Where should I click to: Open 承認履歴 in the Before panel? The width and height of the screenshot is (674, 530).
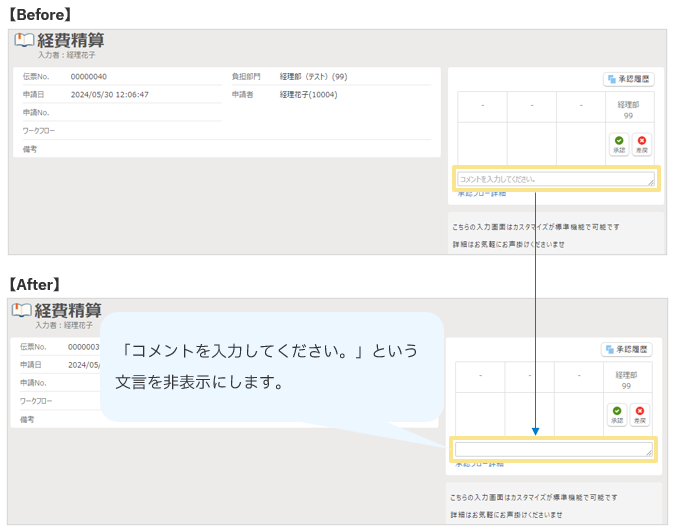[x=628, y=79]
